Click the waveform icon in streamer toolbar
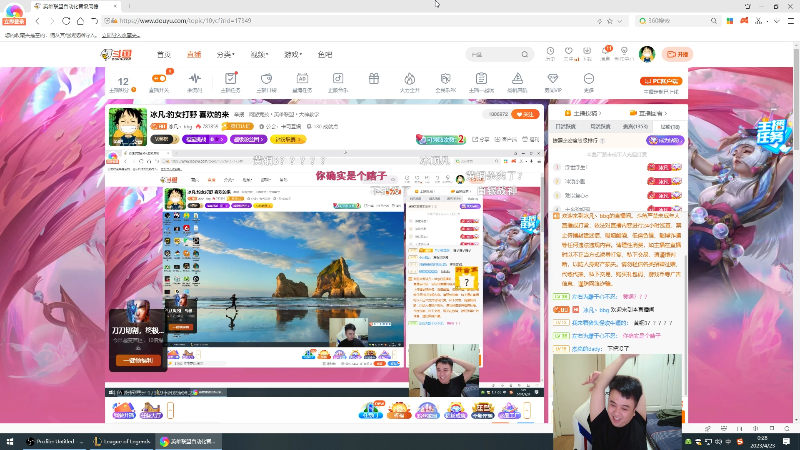Viewport: 800px width, 450px height. click(x=194, y=79)
